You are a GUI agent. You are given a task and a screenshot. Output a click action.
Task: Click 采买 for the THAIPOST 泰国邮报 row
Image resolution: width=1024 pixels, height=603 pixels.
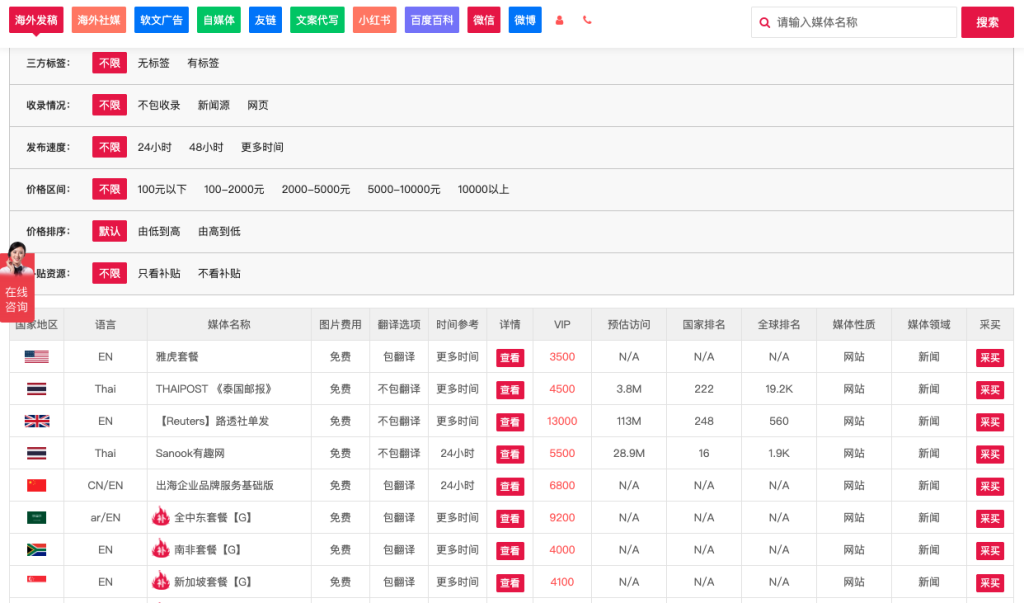click(988, 389)
